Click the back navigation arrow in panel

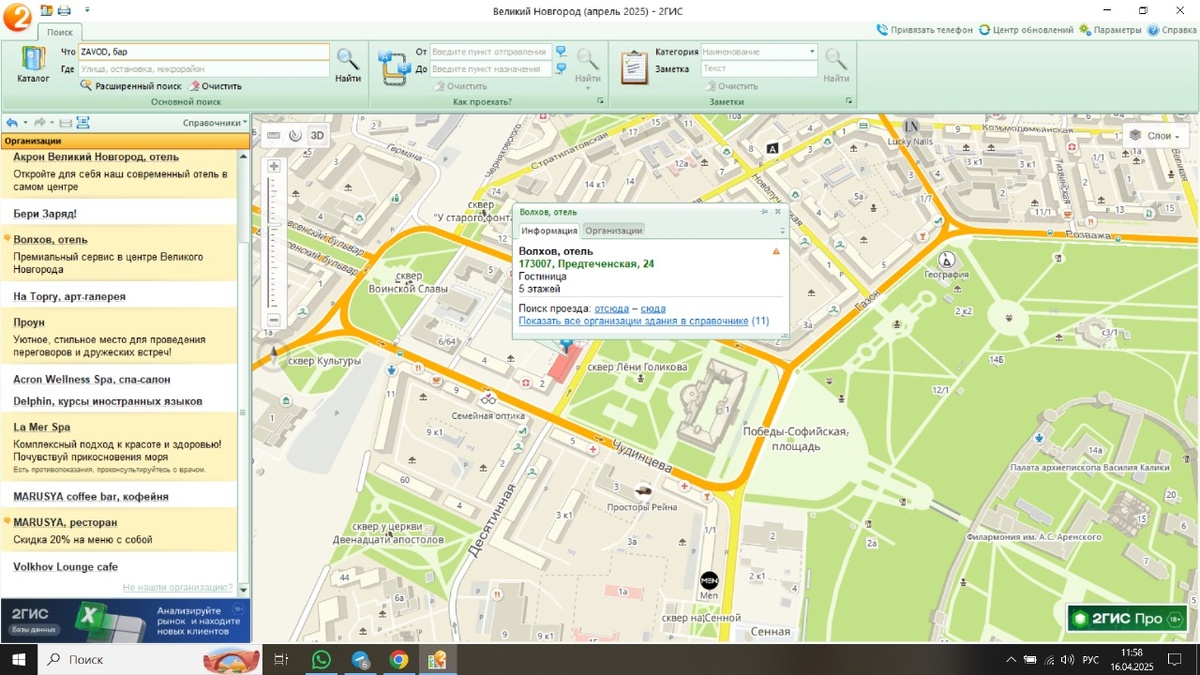tap(11, 123)
